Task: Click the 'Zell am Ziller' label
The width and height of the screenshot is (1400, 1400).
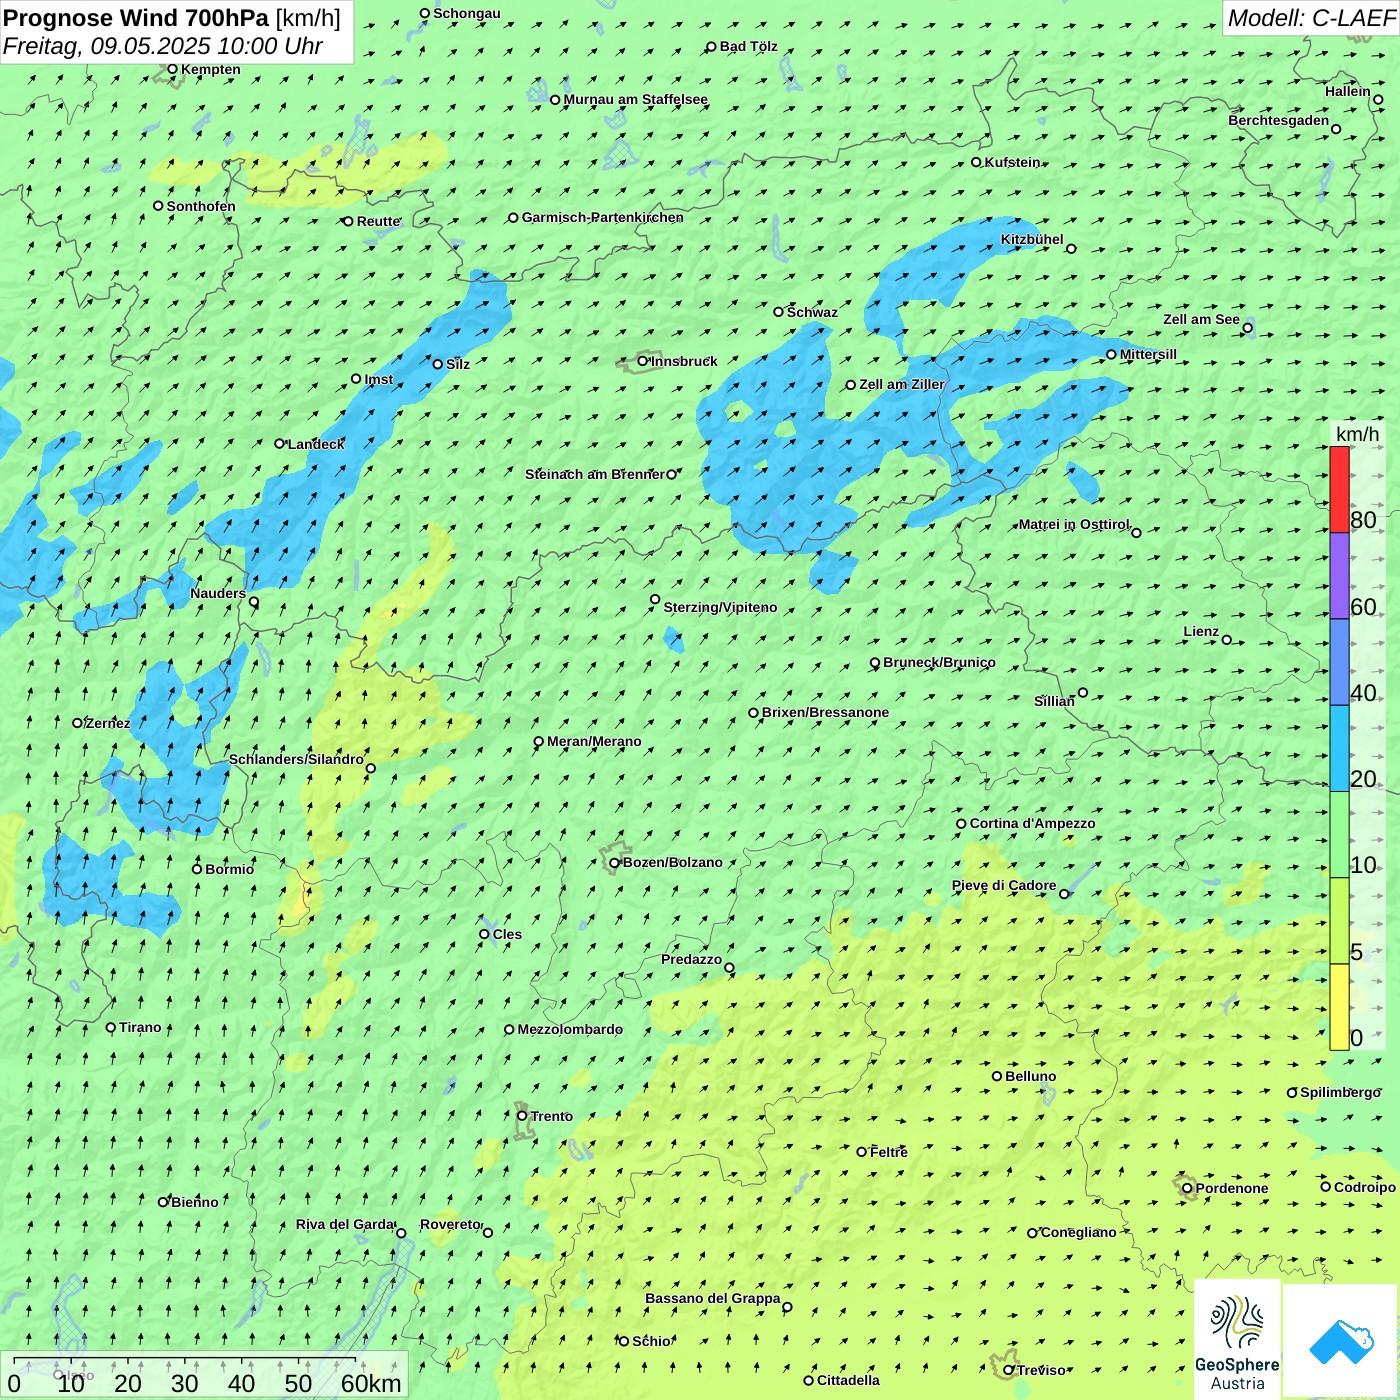Action: pyautogui.click(x=902, y=384)
